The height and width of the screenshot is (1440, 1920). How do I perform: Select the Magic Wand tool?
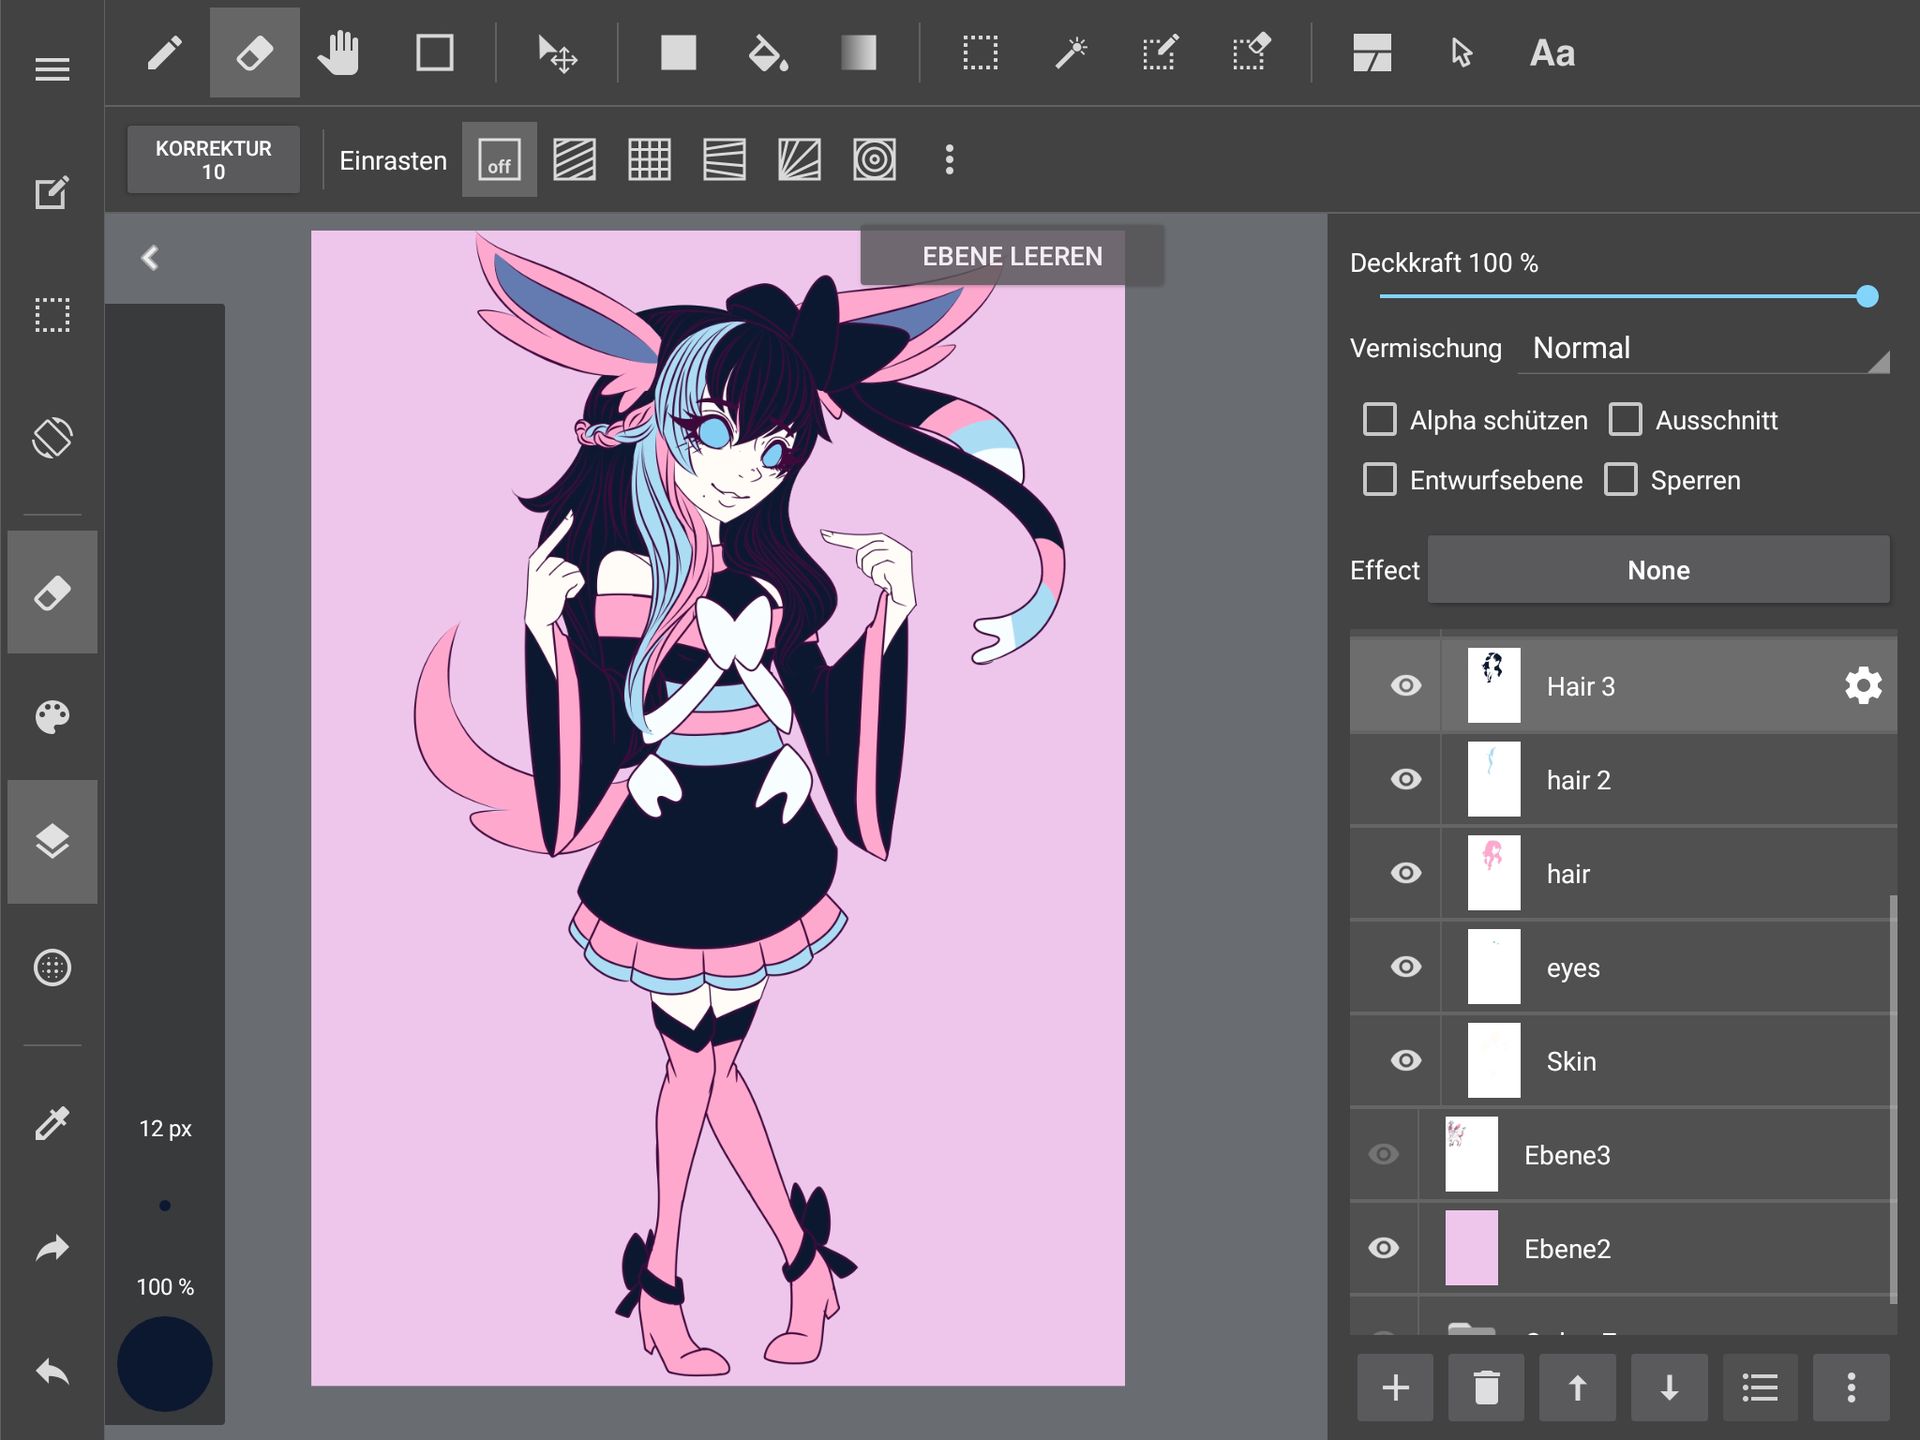click(1070, 53)
